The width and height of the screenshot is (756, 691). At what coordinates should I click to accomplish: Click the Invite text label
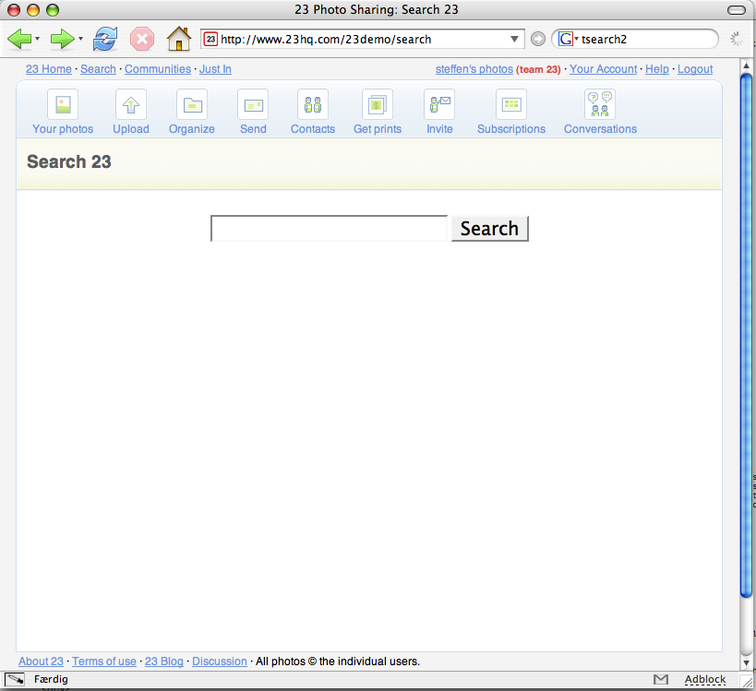click(440, 129)
